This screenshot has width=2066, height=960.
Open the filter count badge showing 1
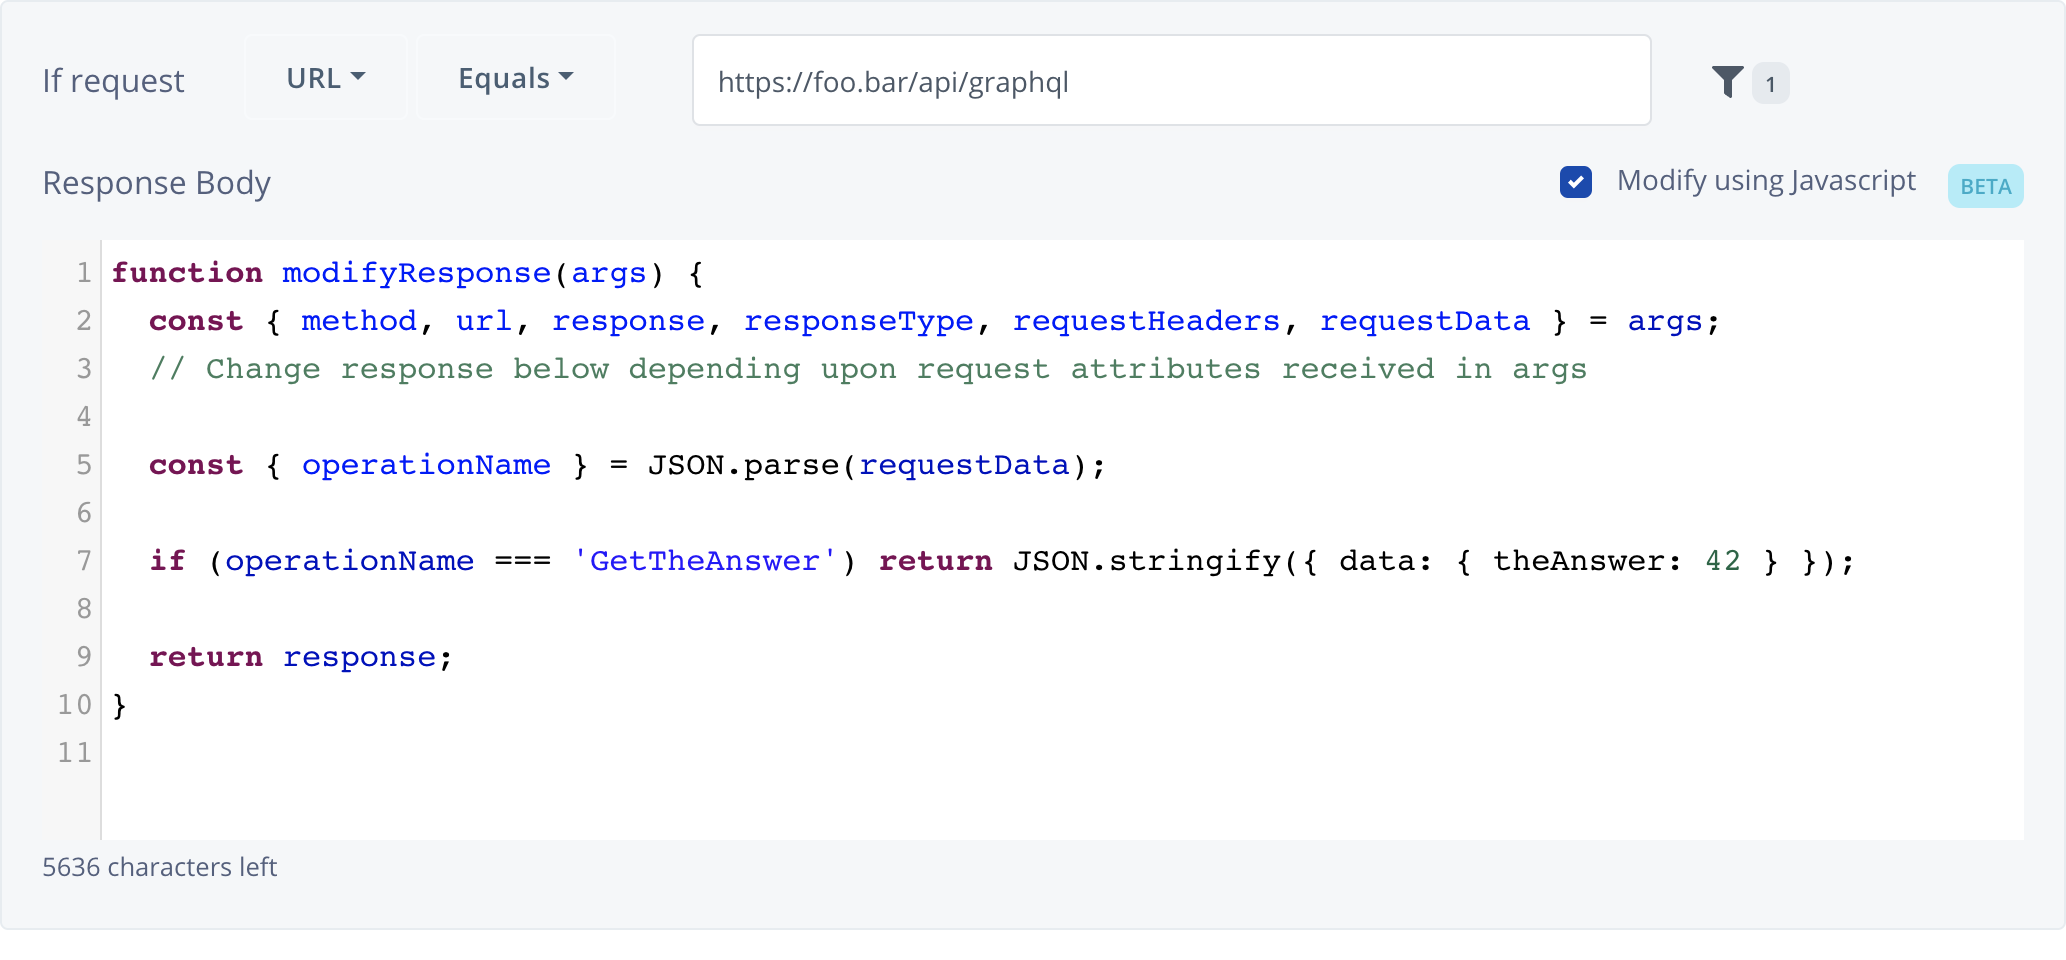tap(1770, 84)
